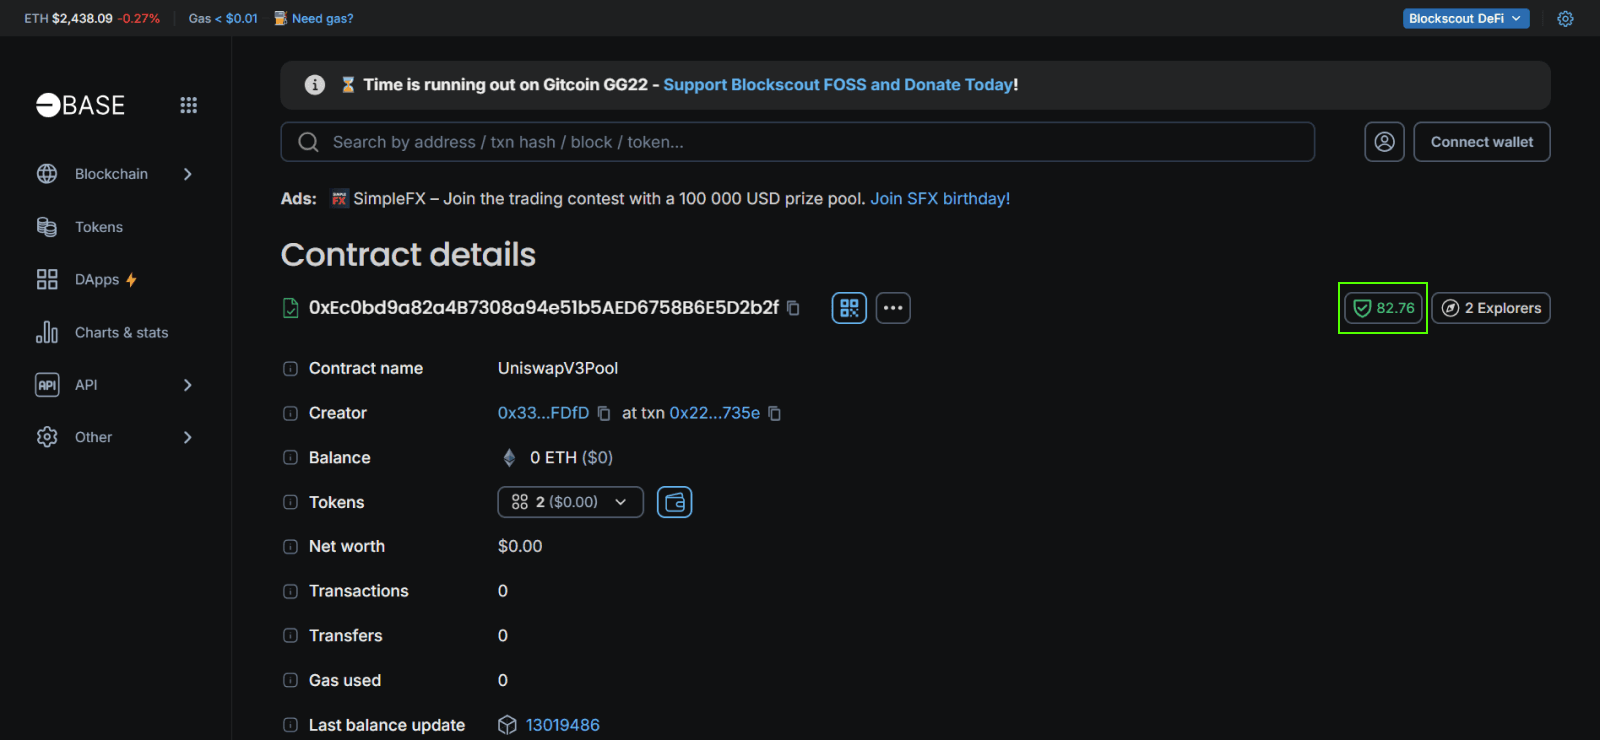Image resolution: width=1600 pixels, height=740 pixels.
Task: Click the info icon beside Contract name
Action: (x=290, y=369)
